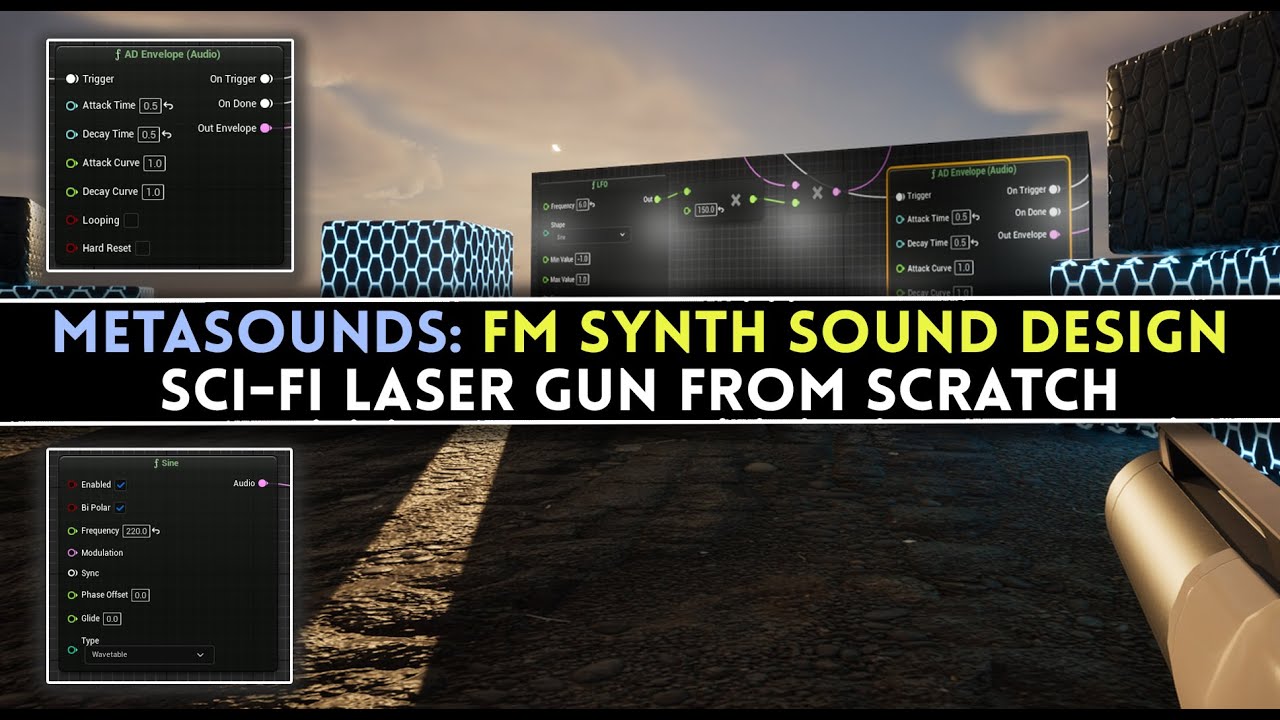The width and height of the screenshot is (1280, 720).
Task: Click the Attack Curve 1.0 field in the top-left AD Envelope node
Action: [x=155, y=163]
